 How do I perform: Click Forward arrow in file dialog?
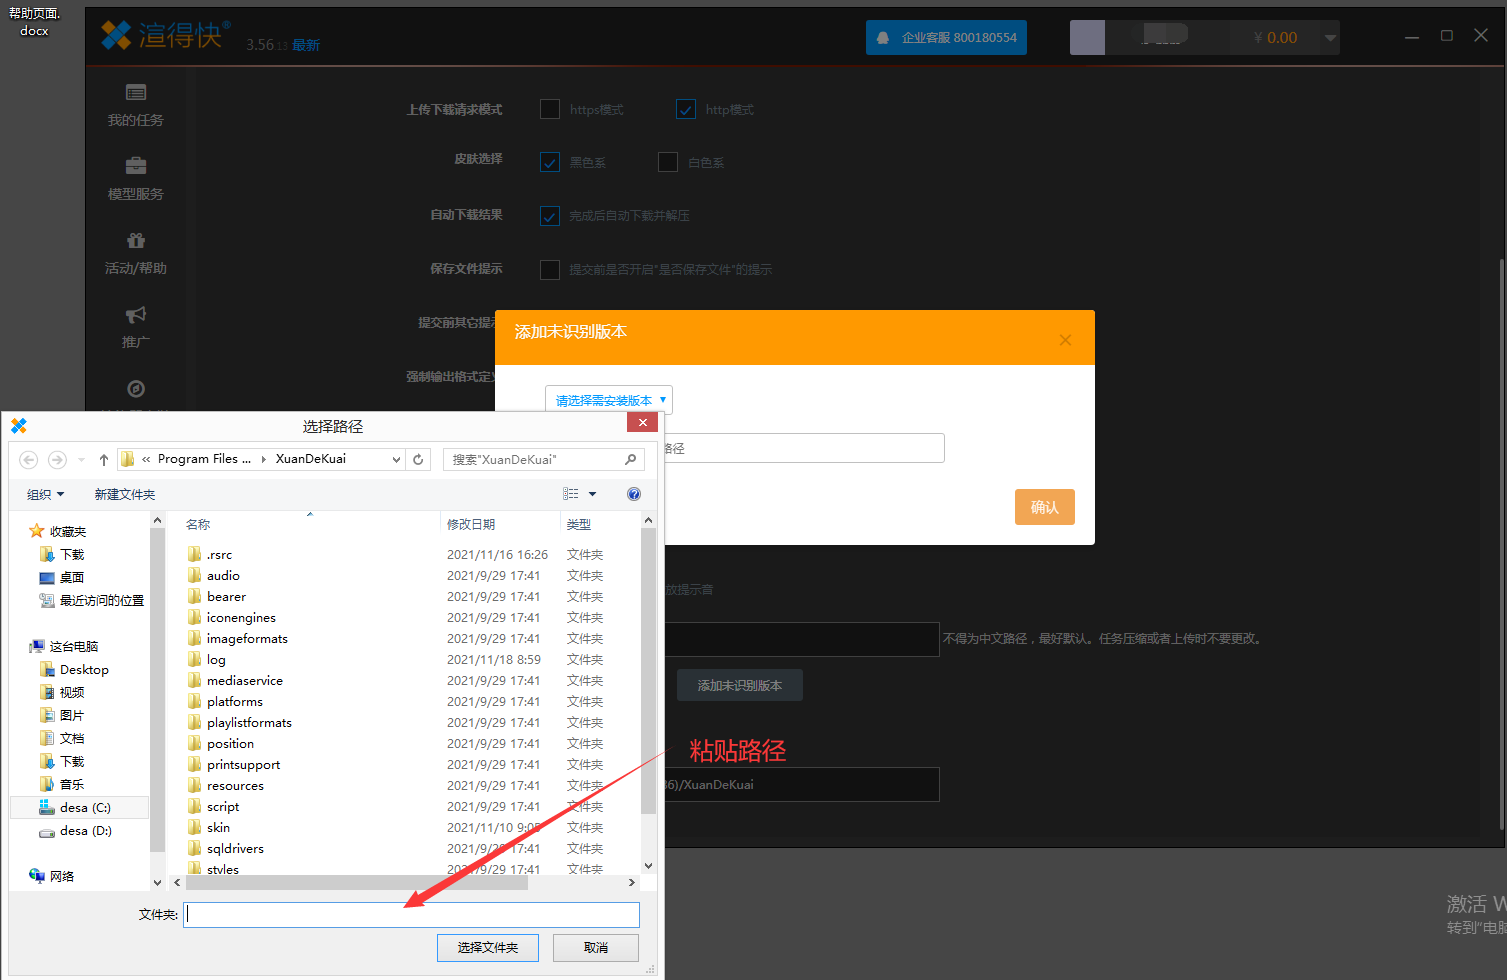click(57, 460)
